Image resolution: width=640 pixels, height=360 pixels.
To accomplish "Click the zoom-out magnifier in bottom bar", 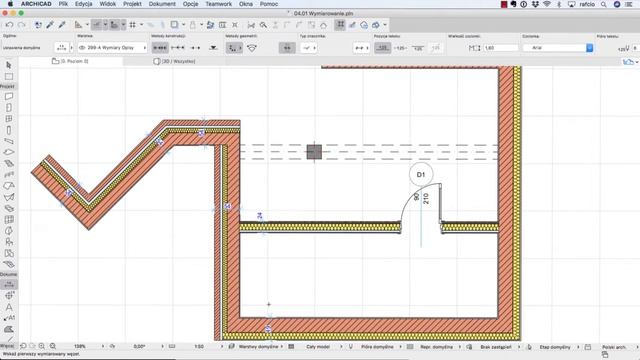I will point(53,346).
